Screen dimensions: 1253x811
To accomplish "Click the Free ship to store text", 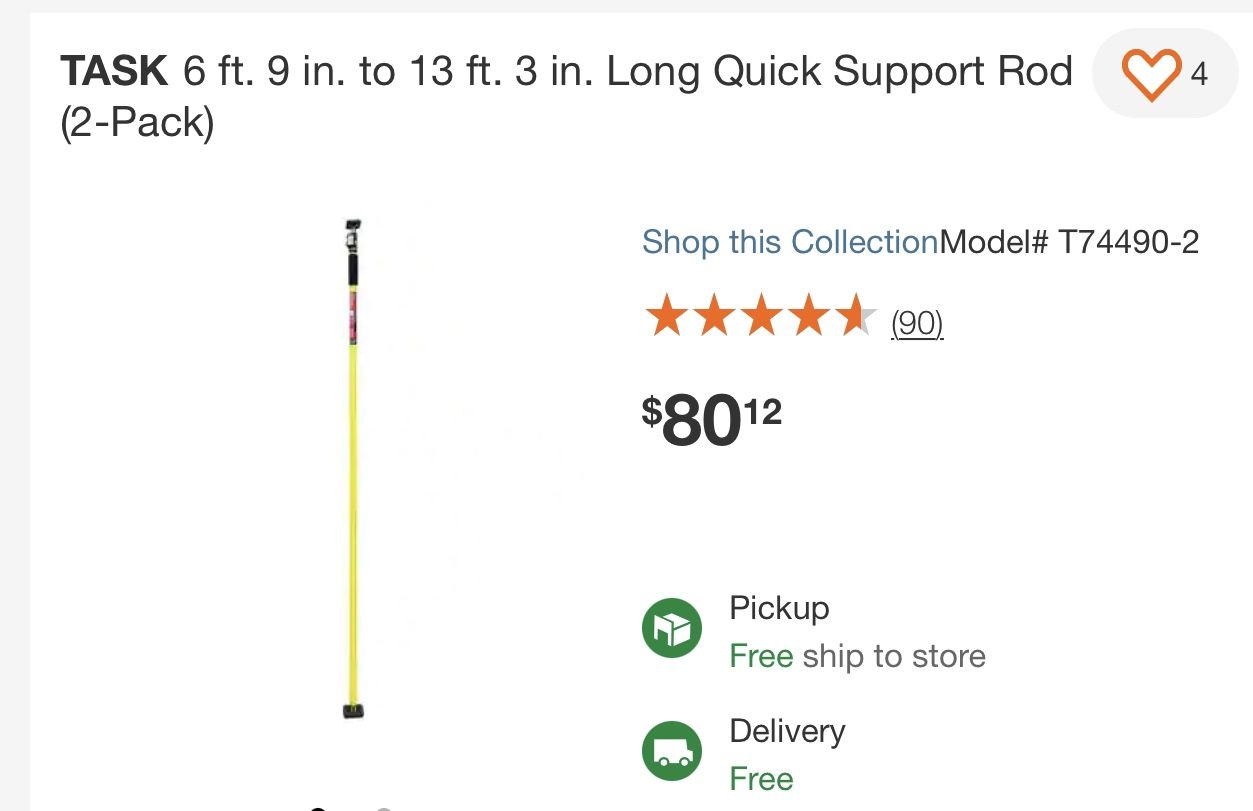I will coord(857,656).
